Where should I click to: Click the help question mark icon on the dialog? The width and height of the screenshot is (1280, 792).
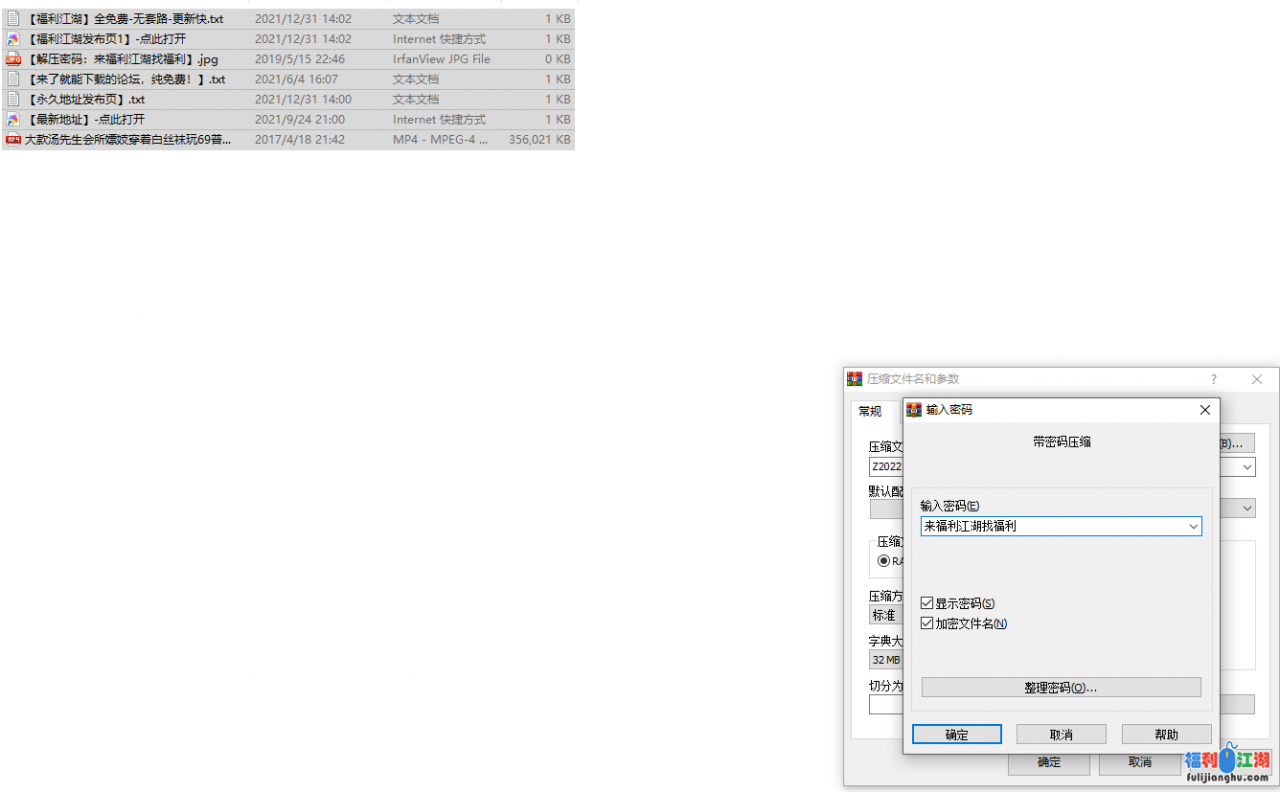[1213, 379]
